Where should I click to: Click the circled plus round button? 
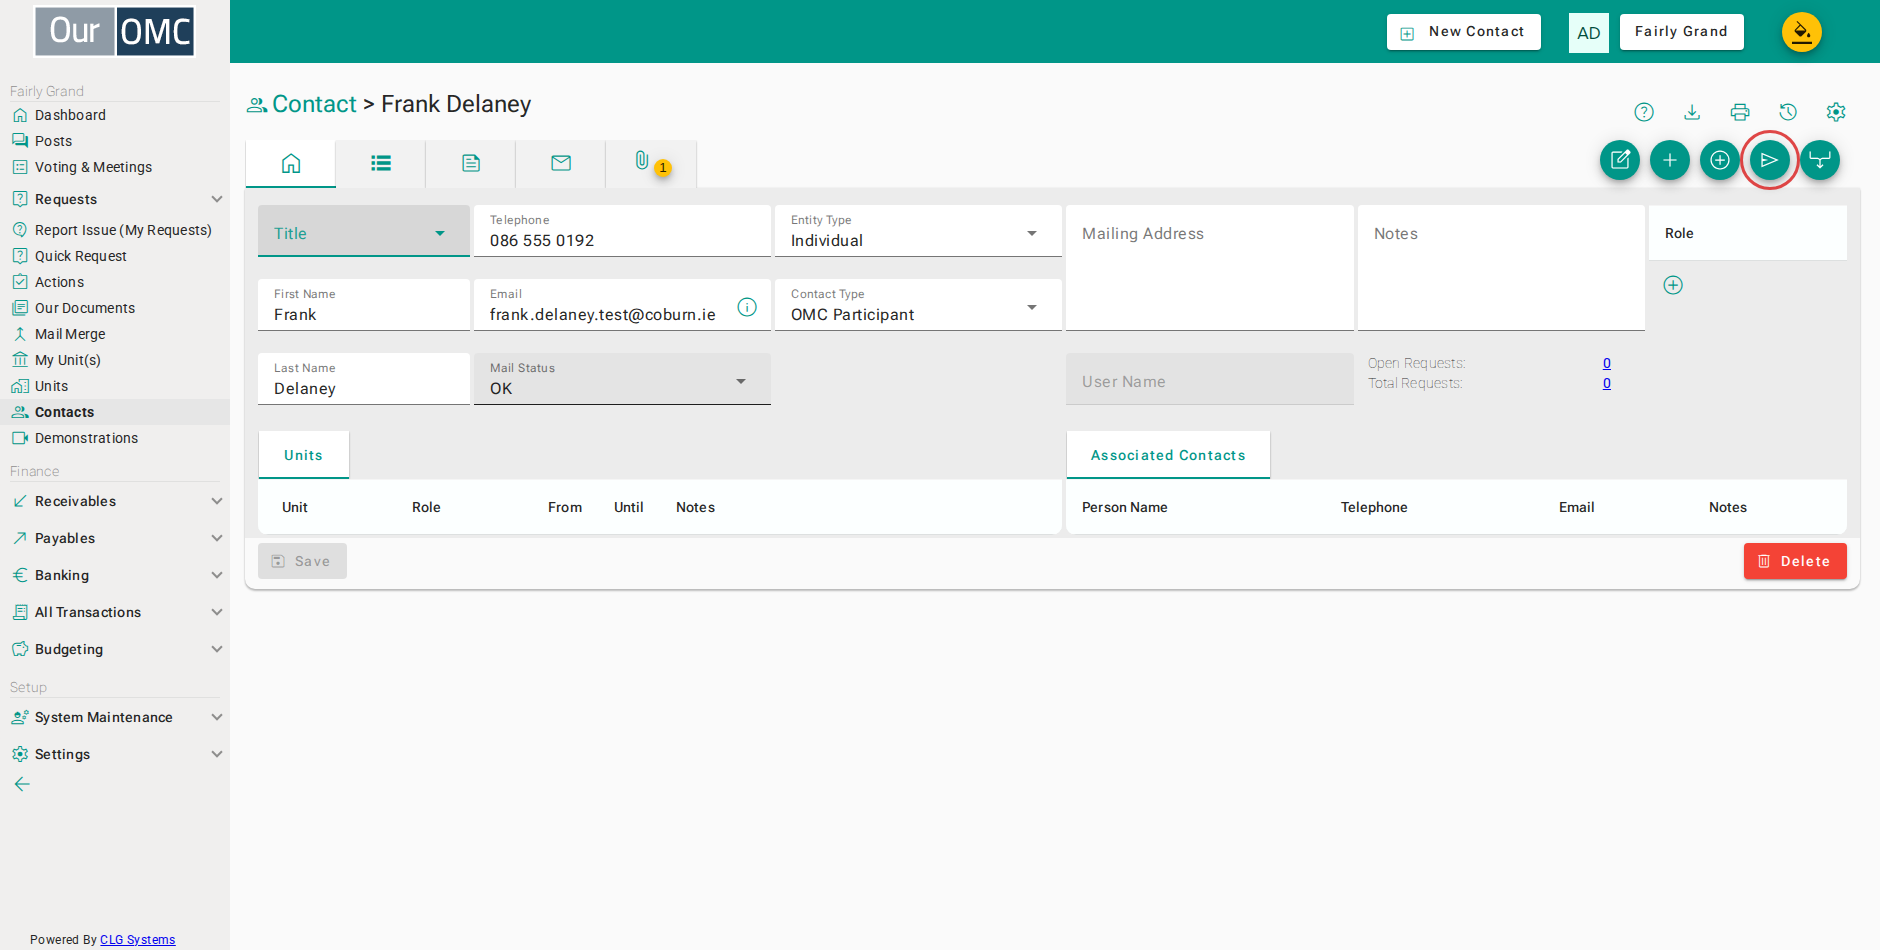pyautogui.click(x=1720, y=160)
